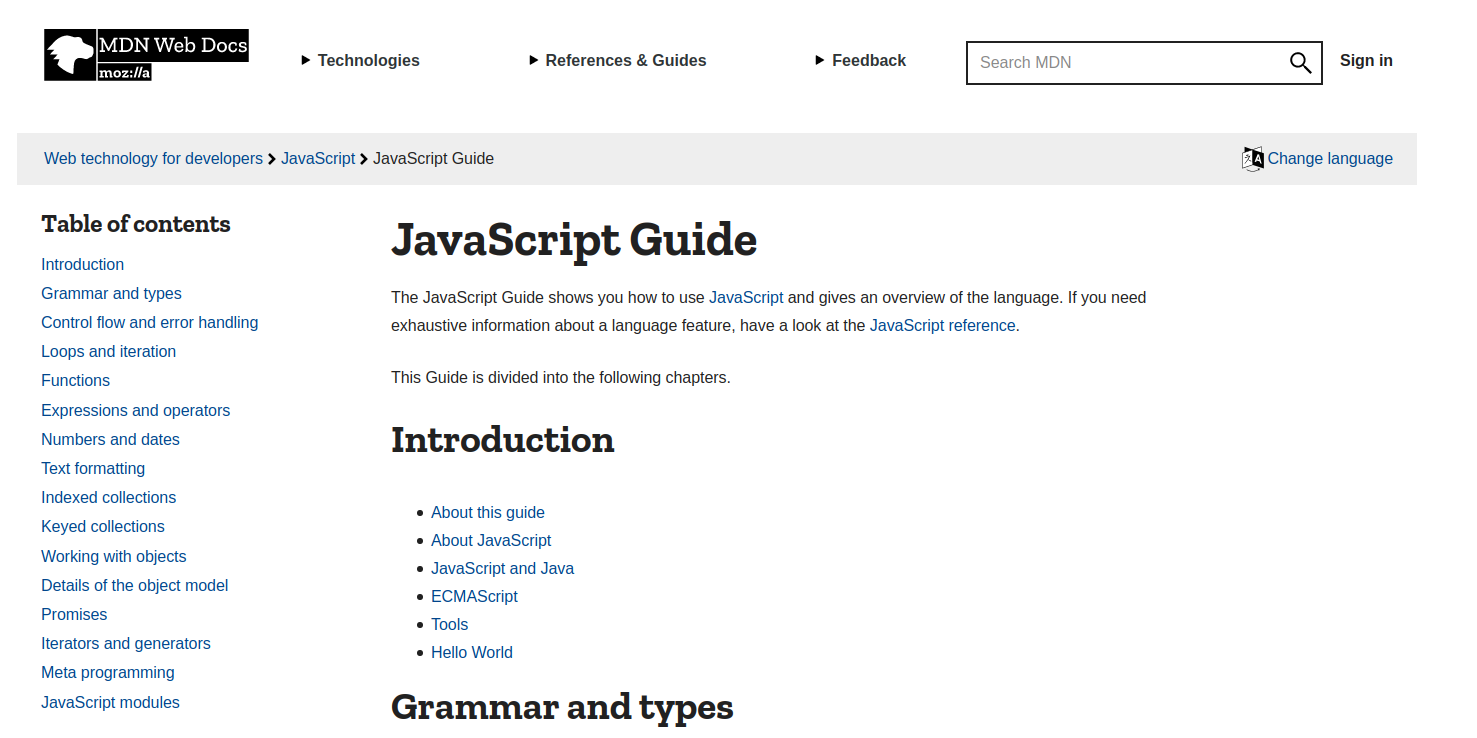Image resolution: width=1477 pixels, height=738 pixels.
Task: Select Control flow and error handling
Action: pos(149,323)
